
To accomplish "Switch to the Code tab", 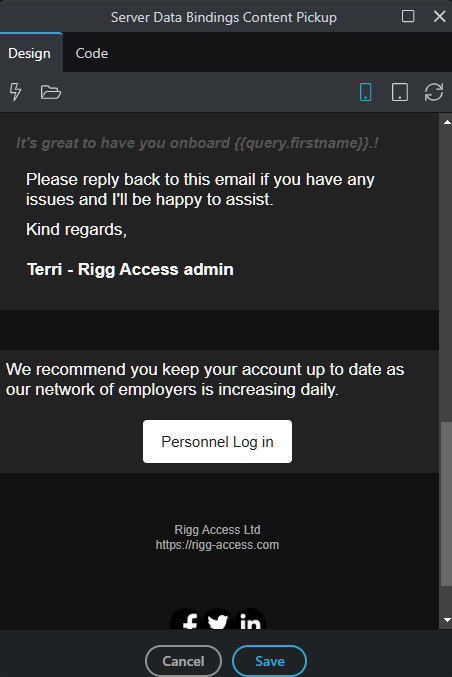I will tap(92, 53).
